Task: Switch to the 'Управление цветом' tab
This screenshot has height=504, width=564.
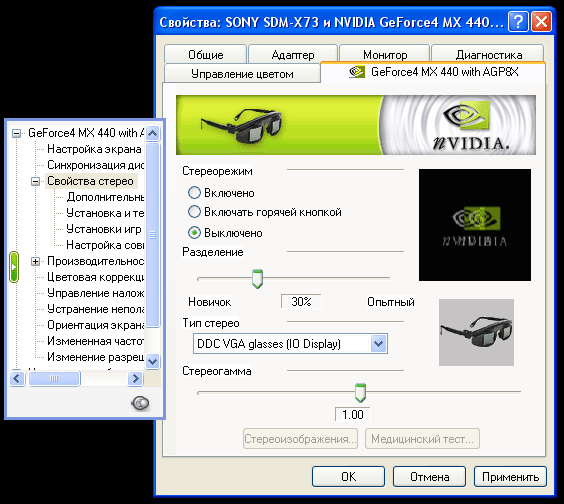Action: tap(242, 74)
